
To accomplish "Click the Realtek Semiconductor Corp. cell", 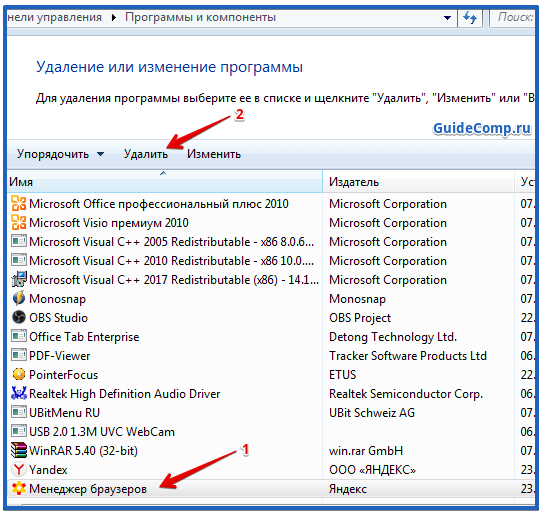I will [x=406, y=394].
